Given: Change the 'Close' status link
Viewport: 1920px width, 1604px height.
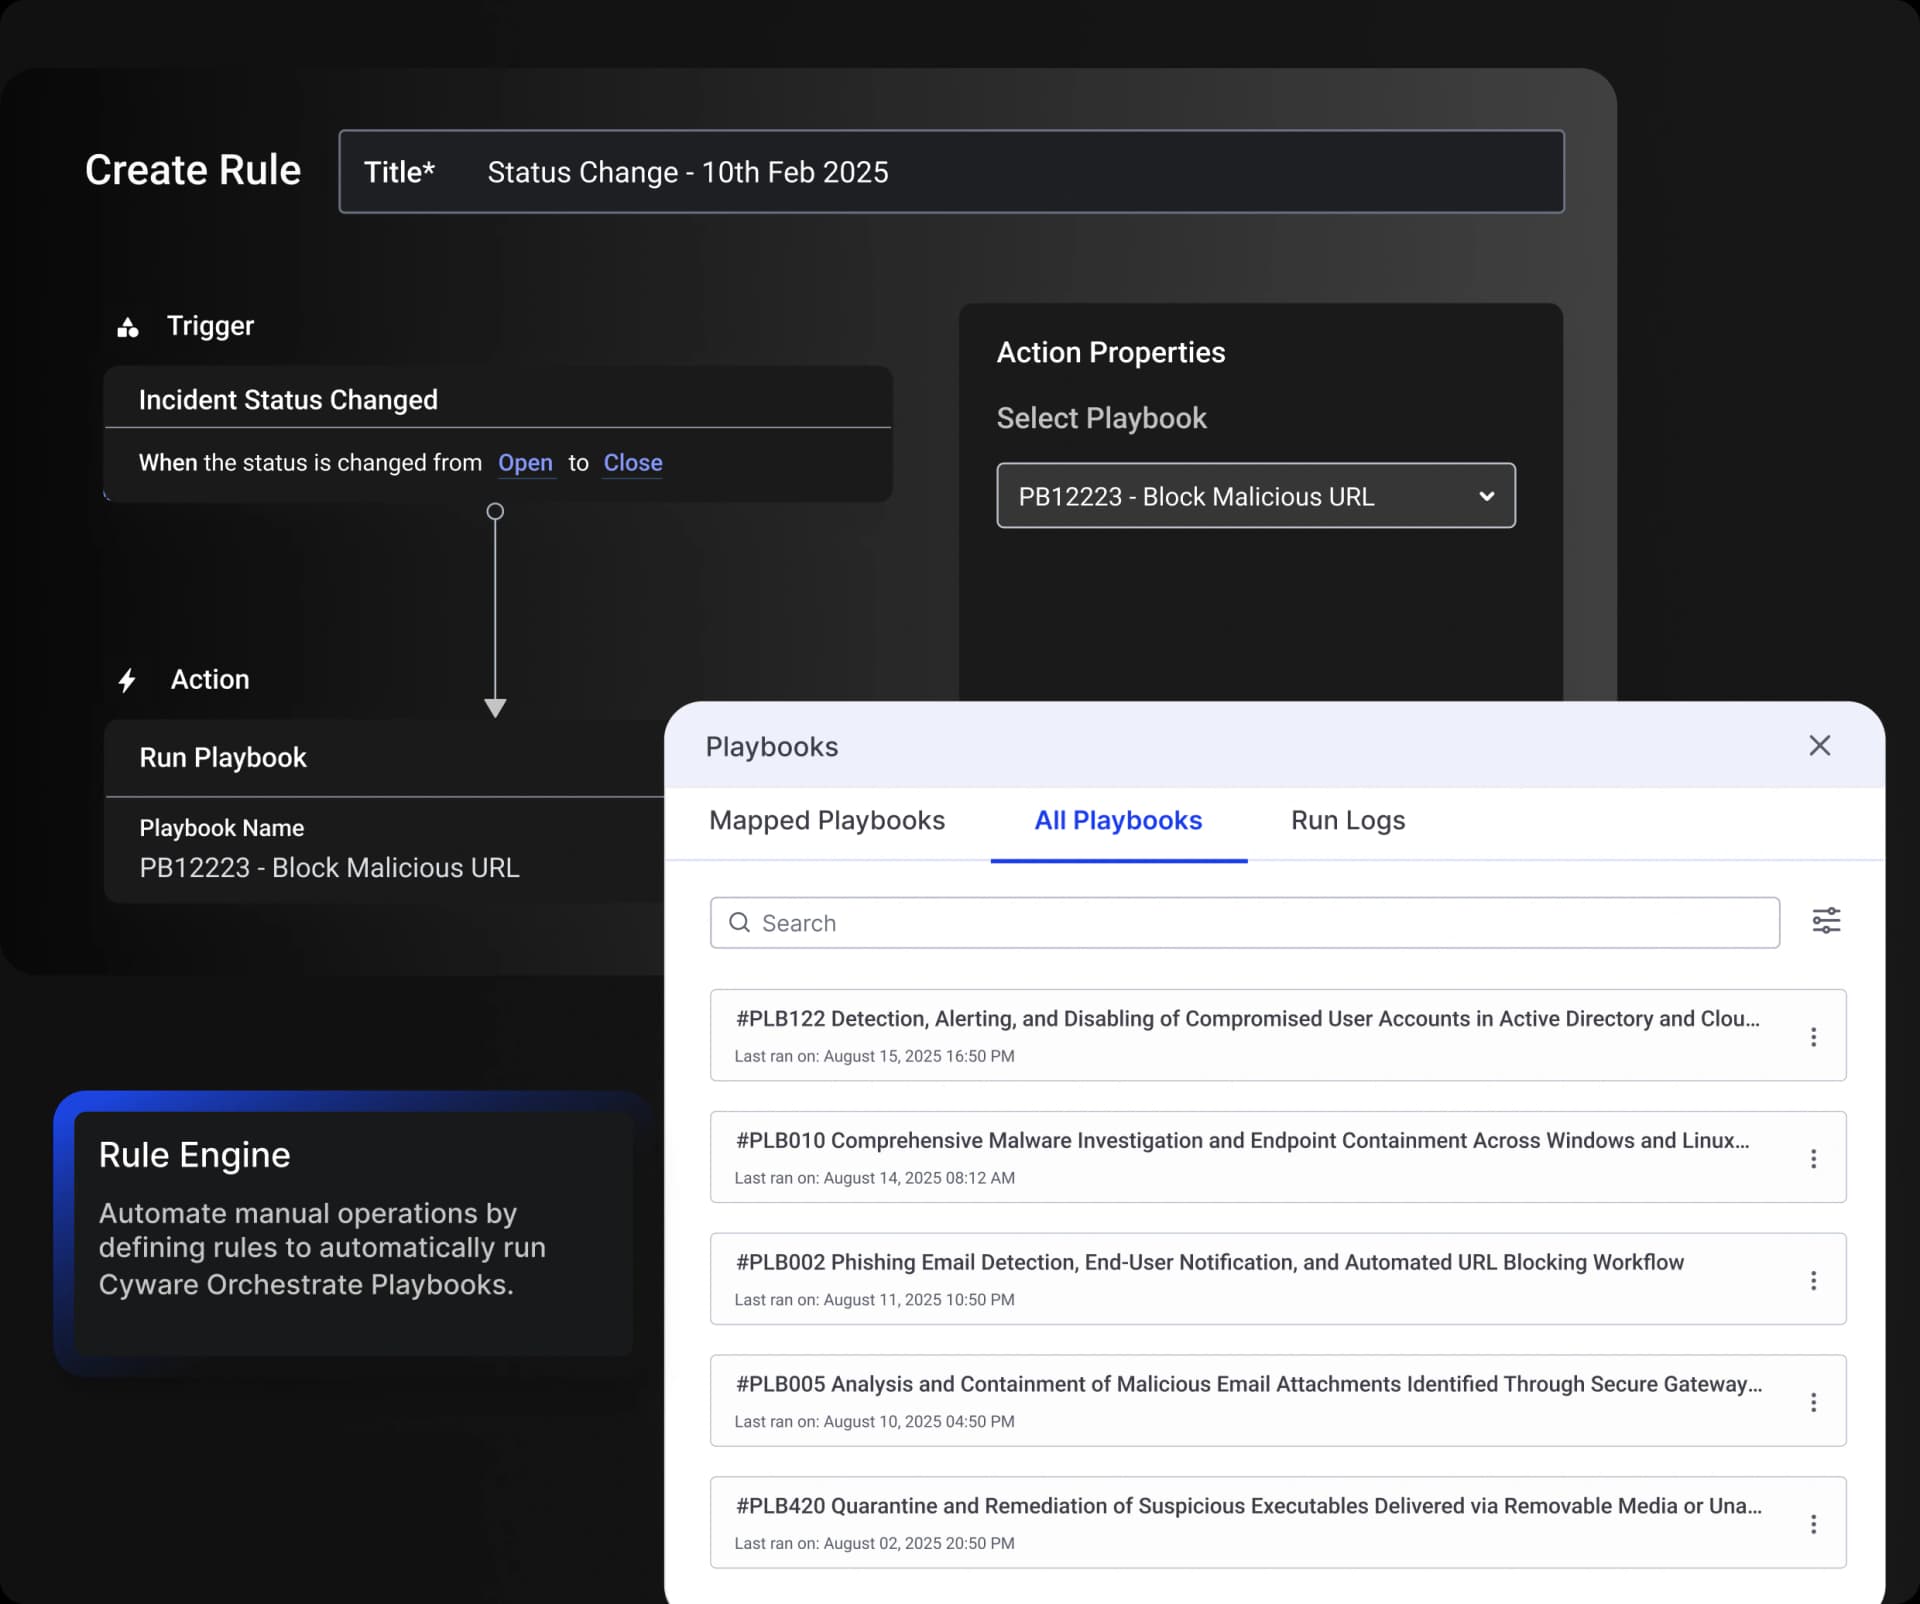Looking at the screenshot, I should (632, 462).
